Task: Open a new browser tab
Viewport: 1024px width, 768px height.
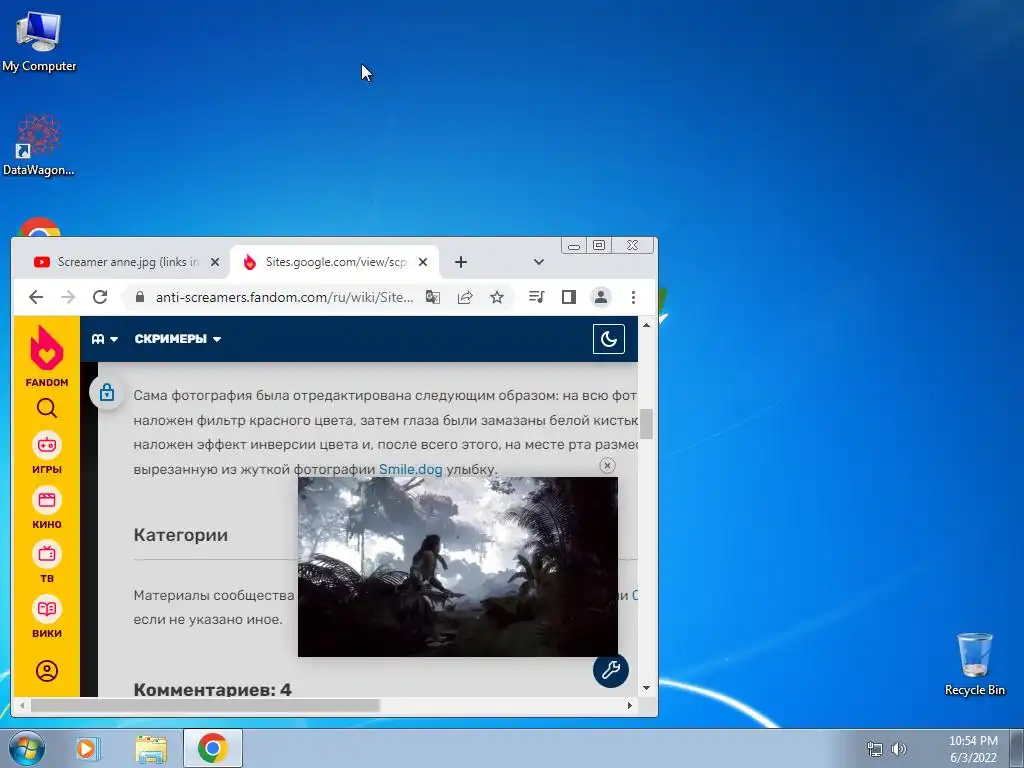Action: point(461,262)
